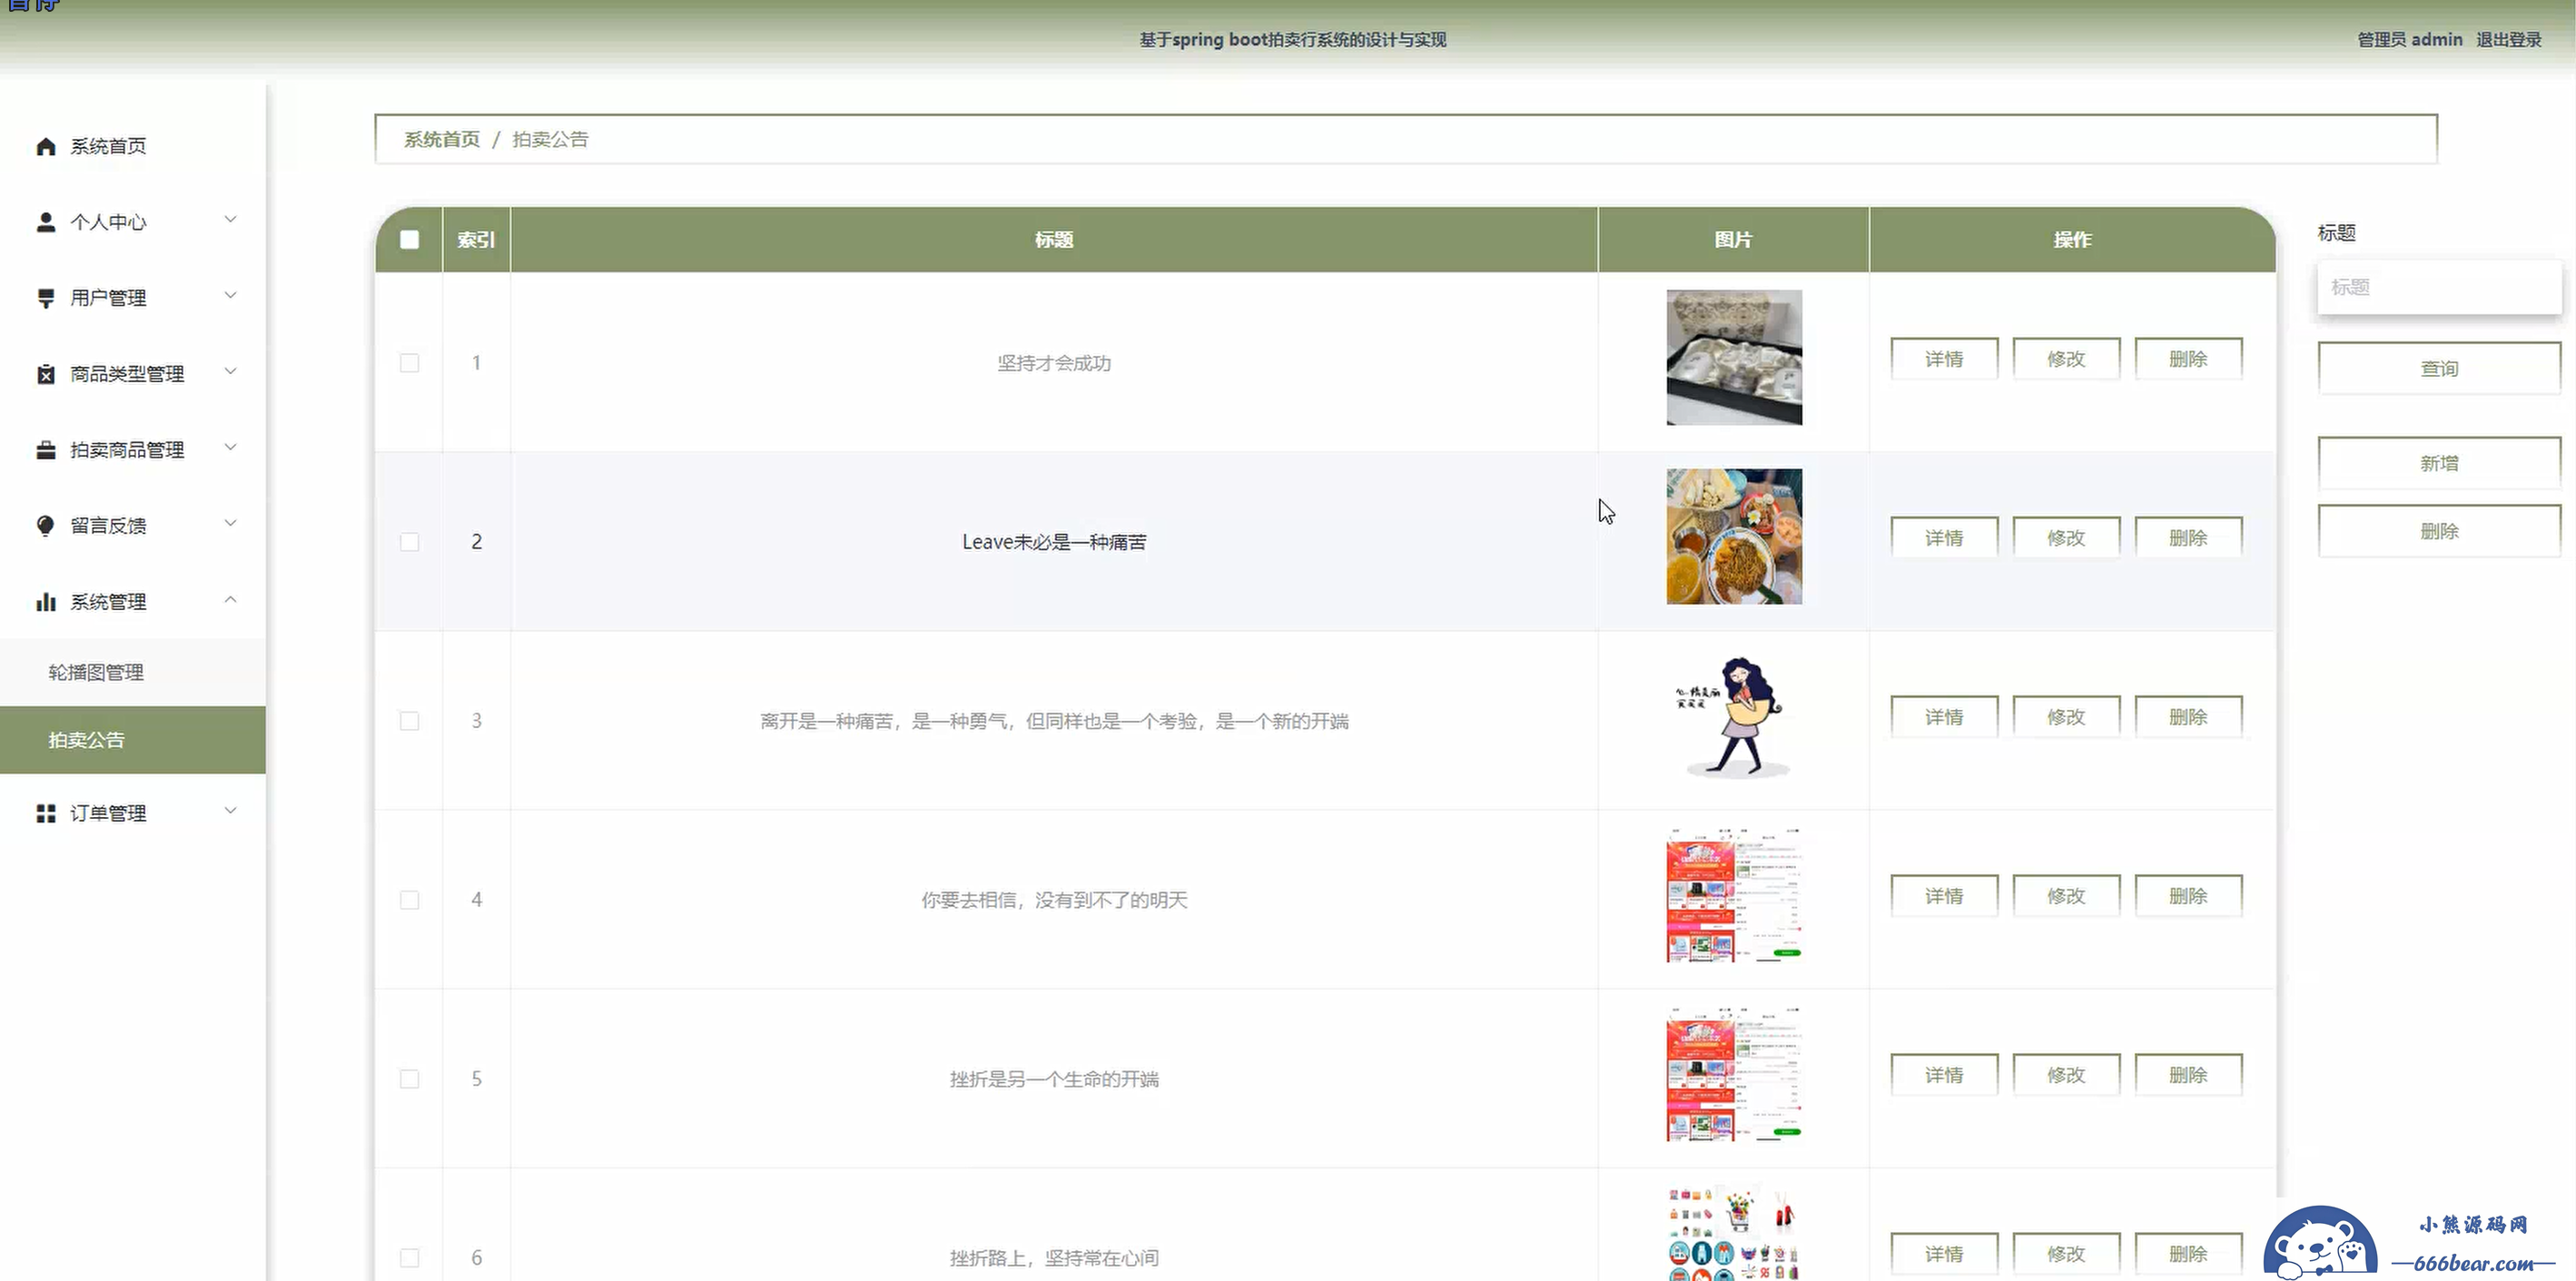Expand the 用户管理 menu chevron
2576x1281 pixels.
click(230, 296)
